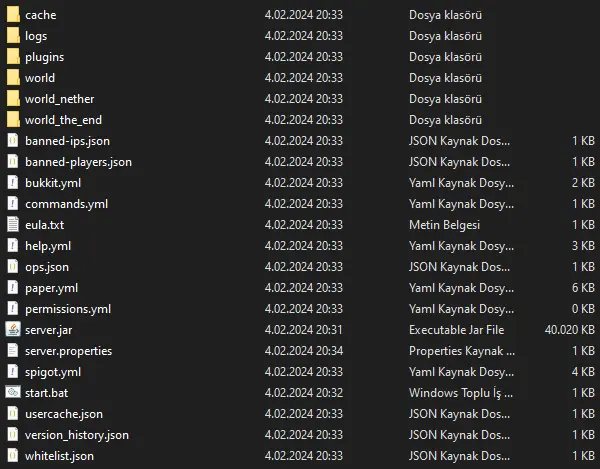Click Yaml Kaynak type of commands.yml row

[461, 204]
